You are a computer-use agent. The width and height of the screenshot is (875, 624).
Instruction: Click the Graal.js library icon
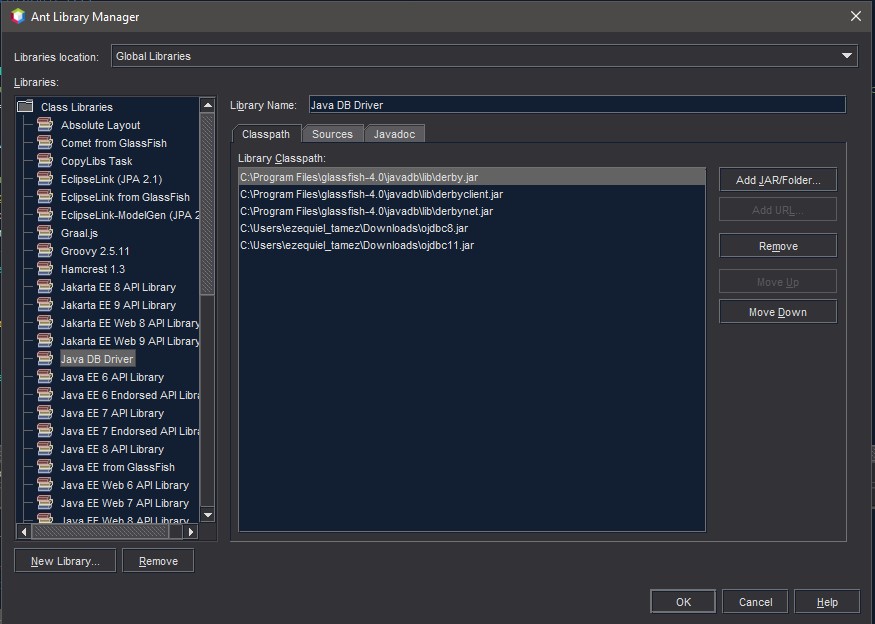pos(45,233)
